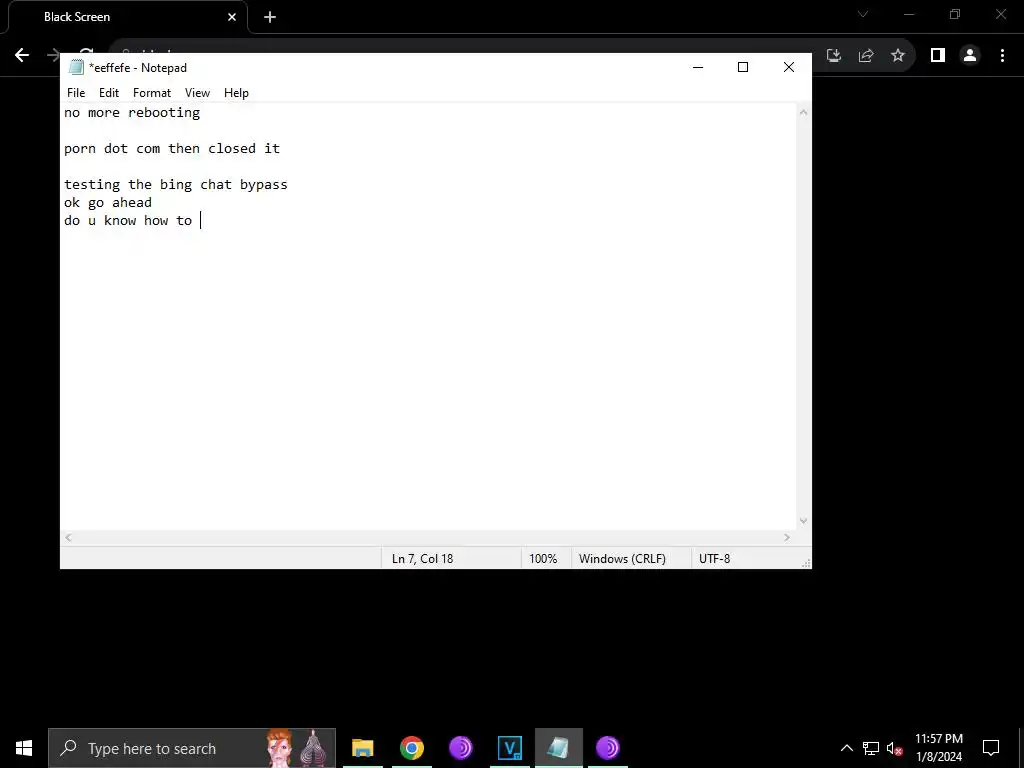Open the blue V app taskbar icon

pos(509,748)
